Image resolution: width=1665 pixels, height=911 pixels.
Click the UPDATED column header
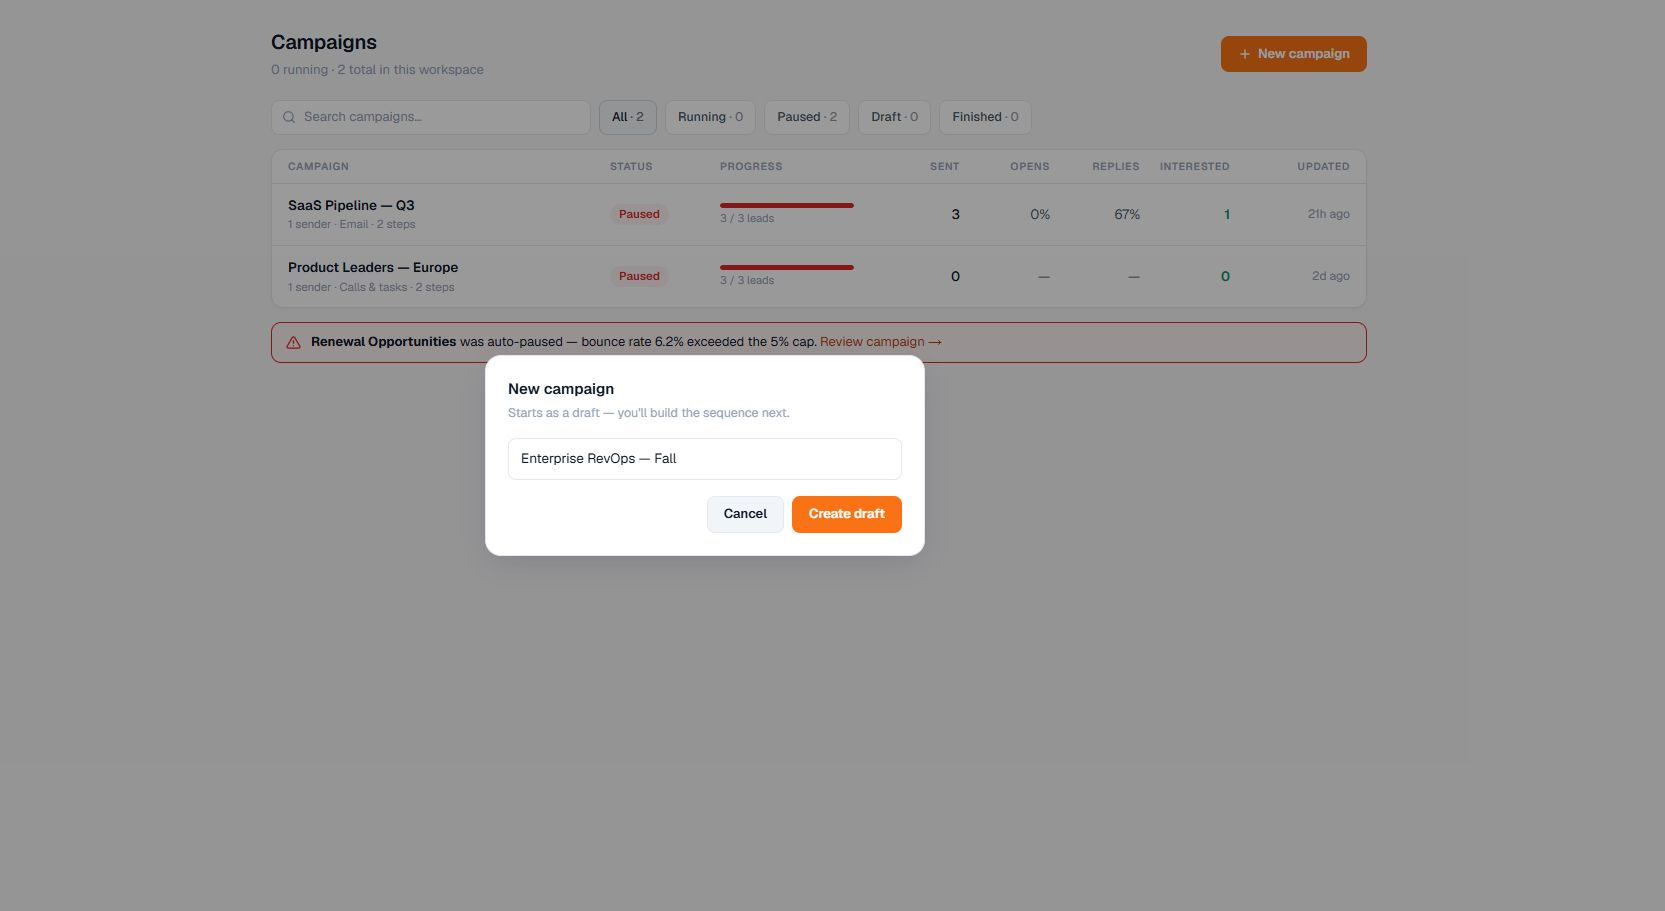click(x=1323, y=167)
